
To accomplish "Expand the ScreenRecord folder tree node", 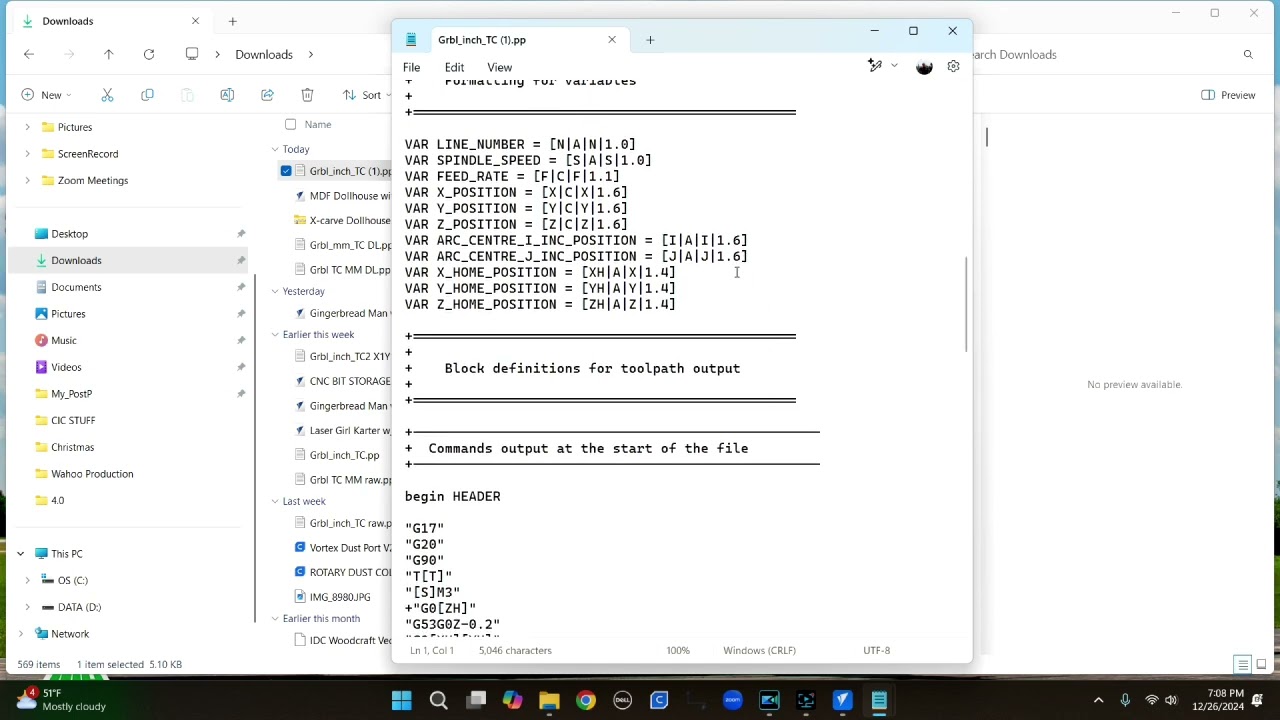I will (x=27, y=154).
